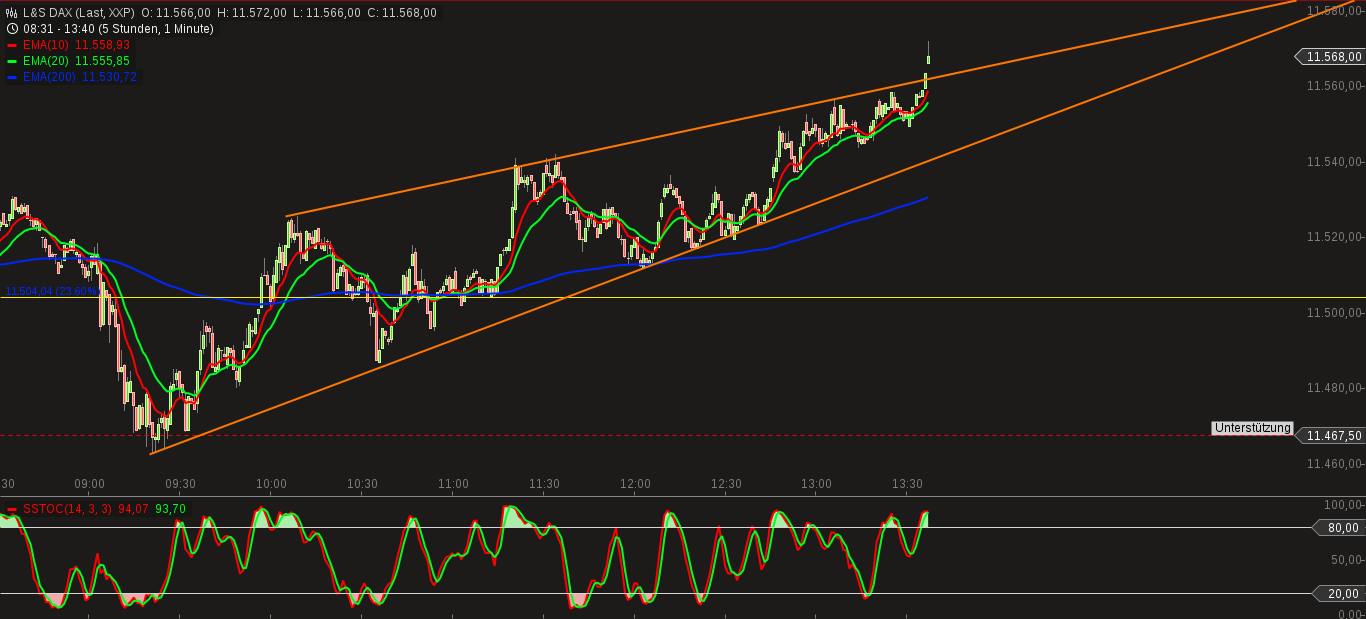
Task: Select the red EMA(10) color marker
Action: 12,45
